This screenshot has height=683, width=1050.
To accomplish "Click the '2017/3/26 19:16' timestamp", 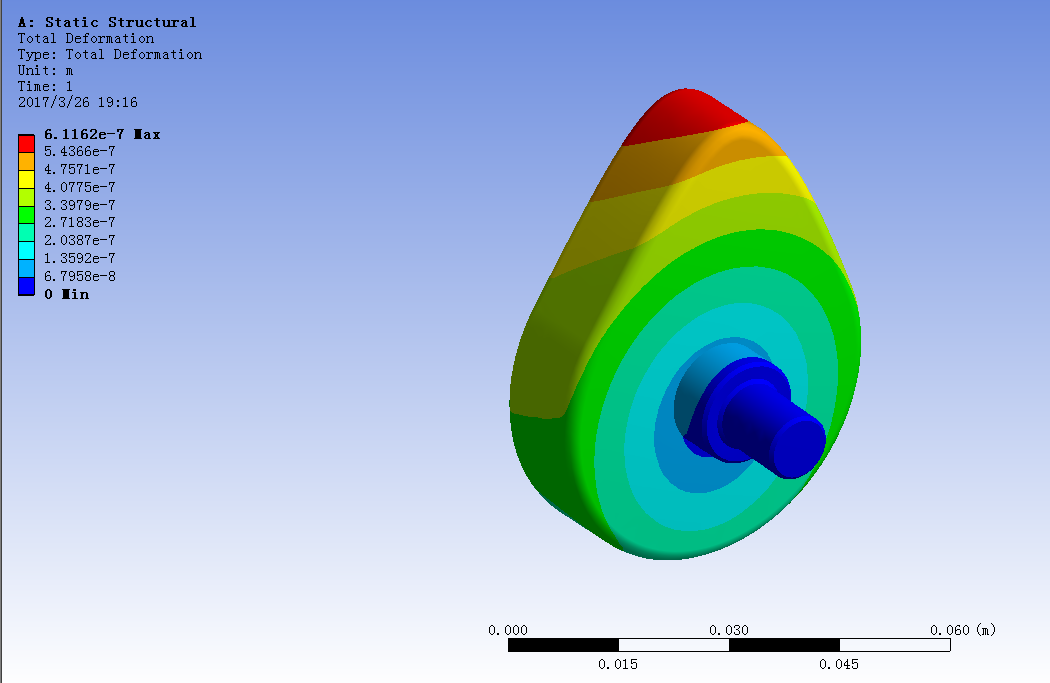I will click(78, 102).
